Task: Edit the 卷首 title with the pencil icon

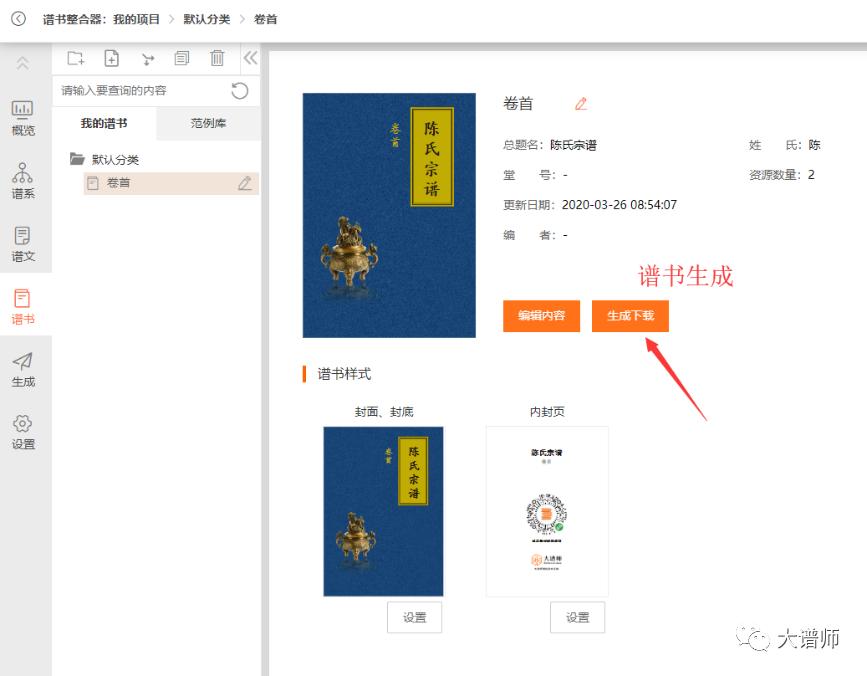Action: [x=584, y=102]
